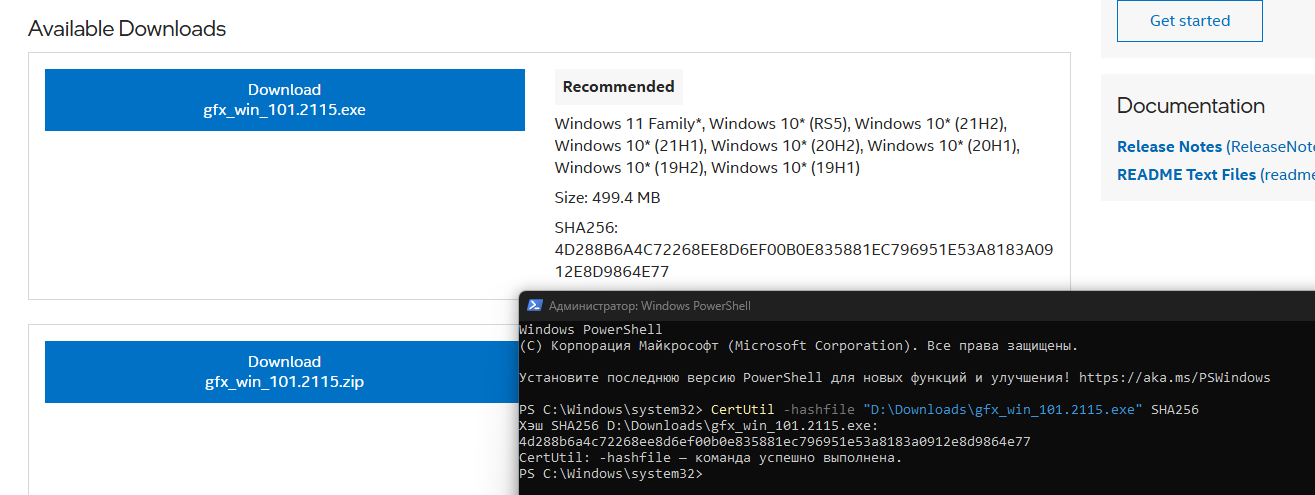
Task: Click the 'Windows PowerShell' first console line
Action: [x=591, y=330]
